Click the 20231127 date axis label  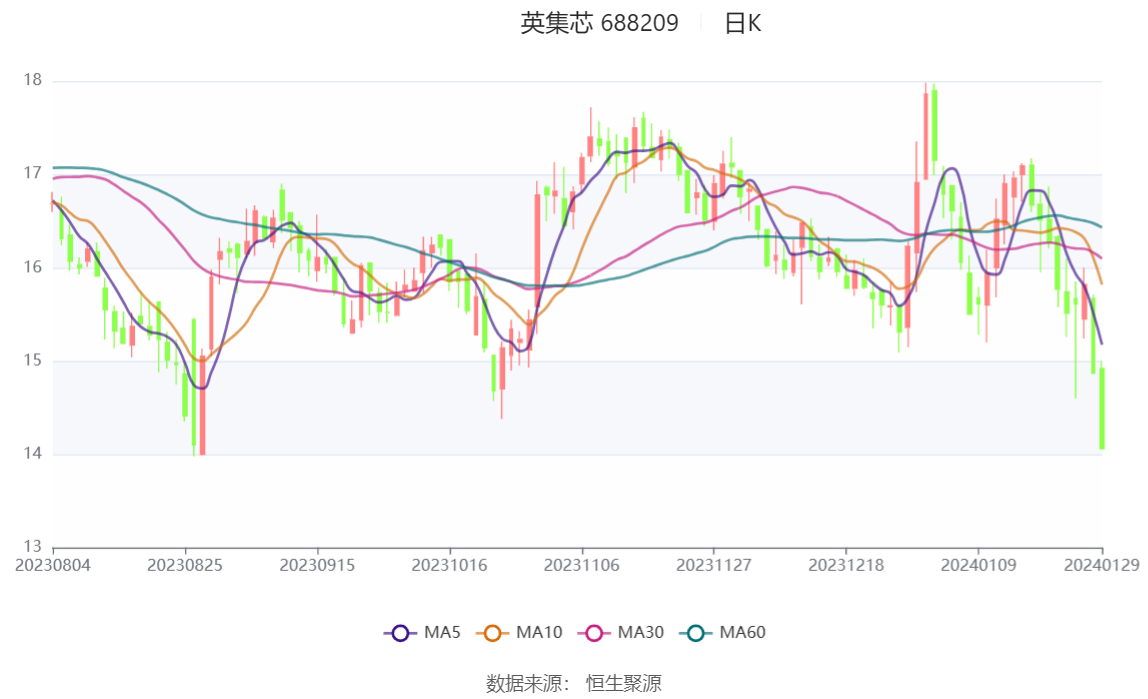point(714,566)
